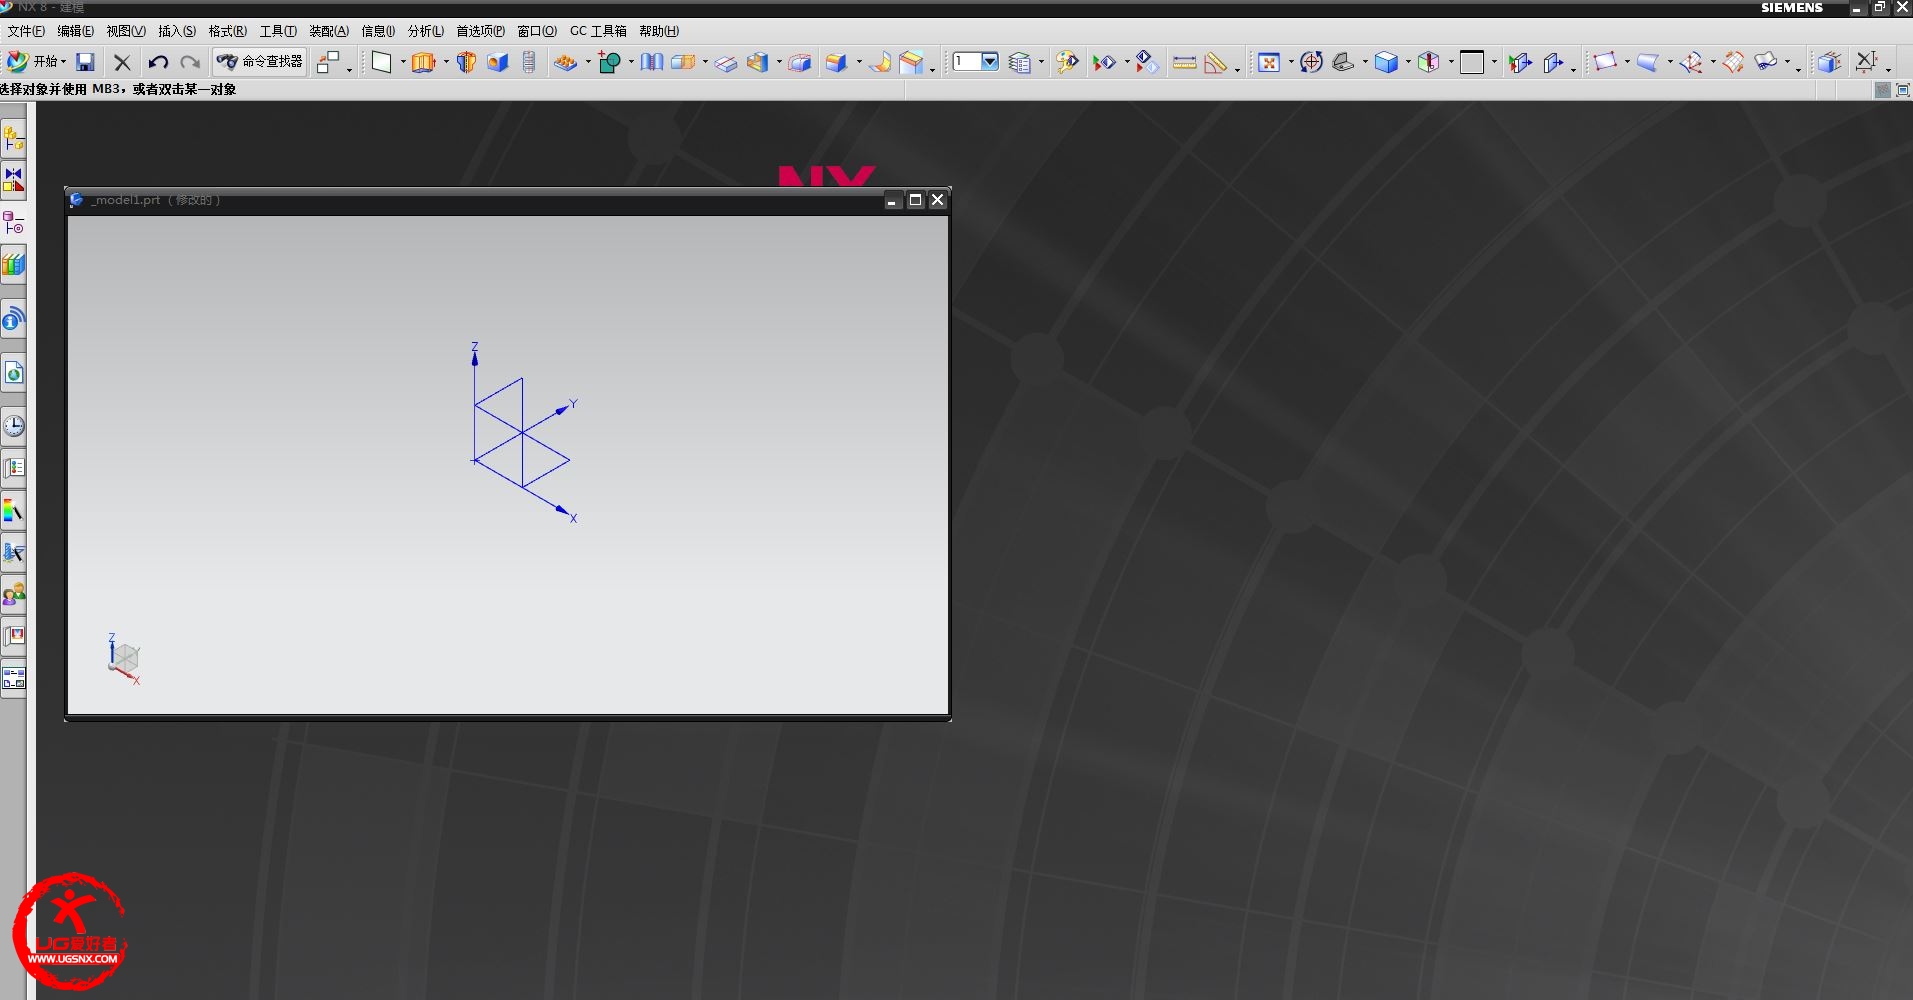Choose the Shaded rendering style cube
This screenshot has width=1913, height=1000.
pyautogui.click(x=1386, y=62)
